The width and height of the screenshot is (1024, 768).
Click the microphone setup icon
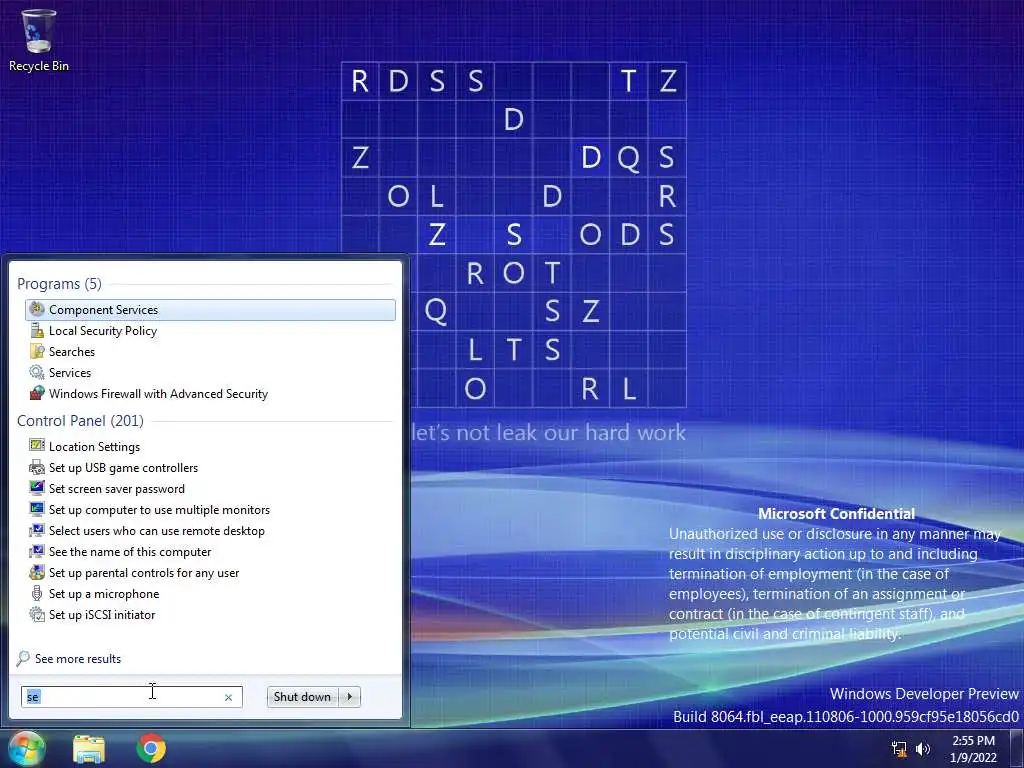pyautogui.click(x=37, y=593)
